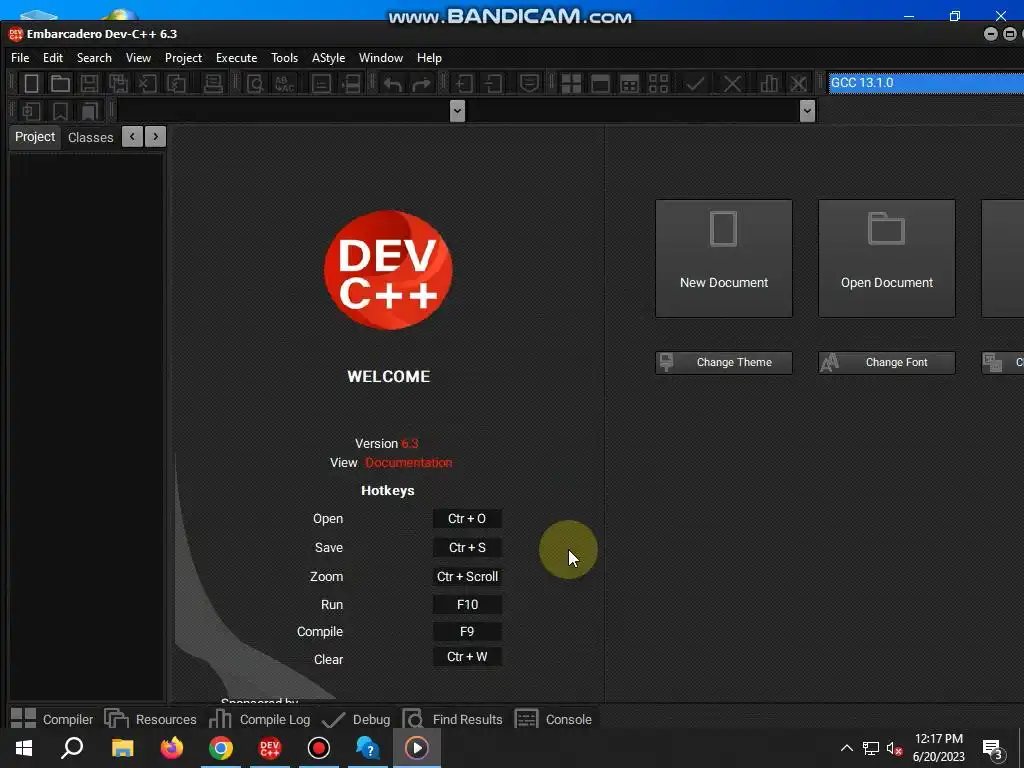Open Firefox from the taskbar
1024x768 pixels.
(x=172, y=748)
